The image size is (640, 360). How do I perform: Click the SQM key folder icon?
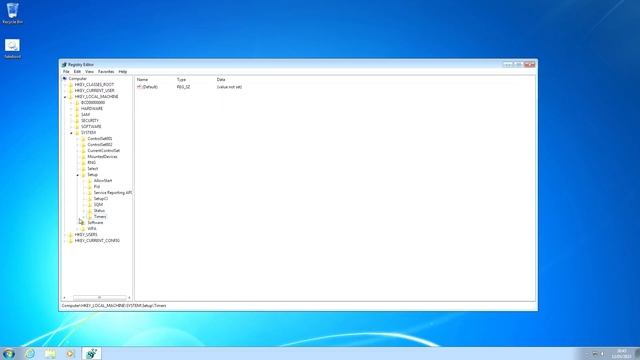pyautogui.click(x=90, y=204)
